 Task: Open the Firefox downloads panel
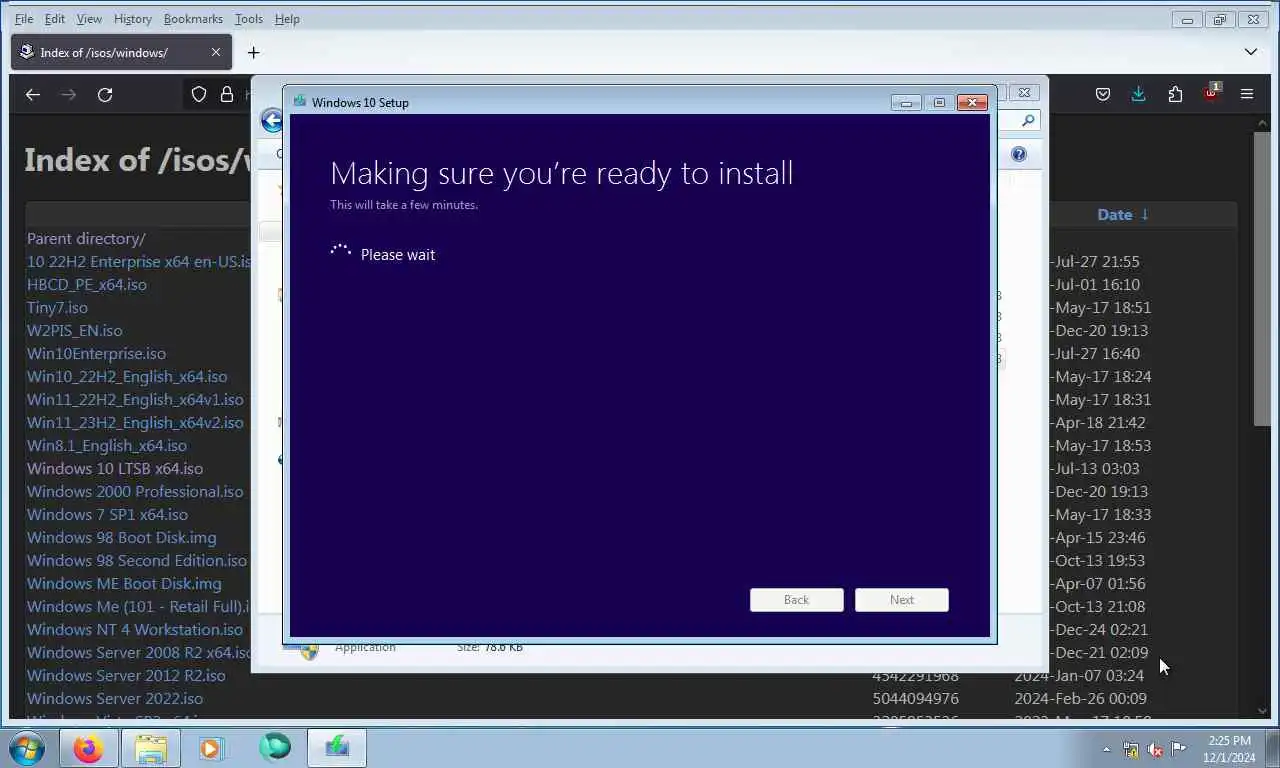tap(1138, 94)
